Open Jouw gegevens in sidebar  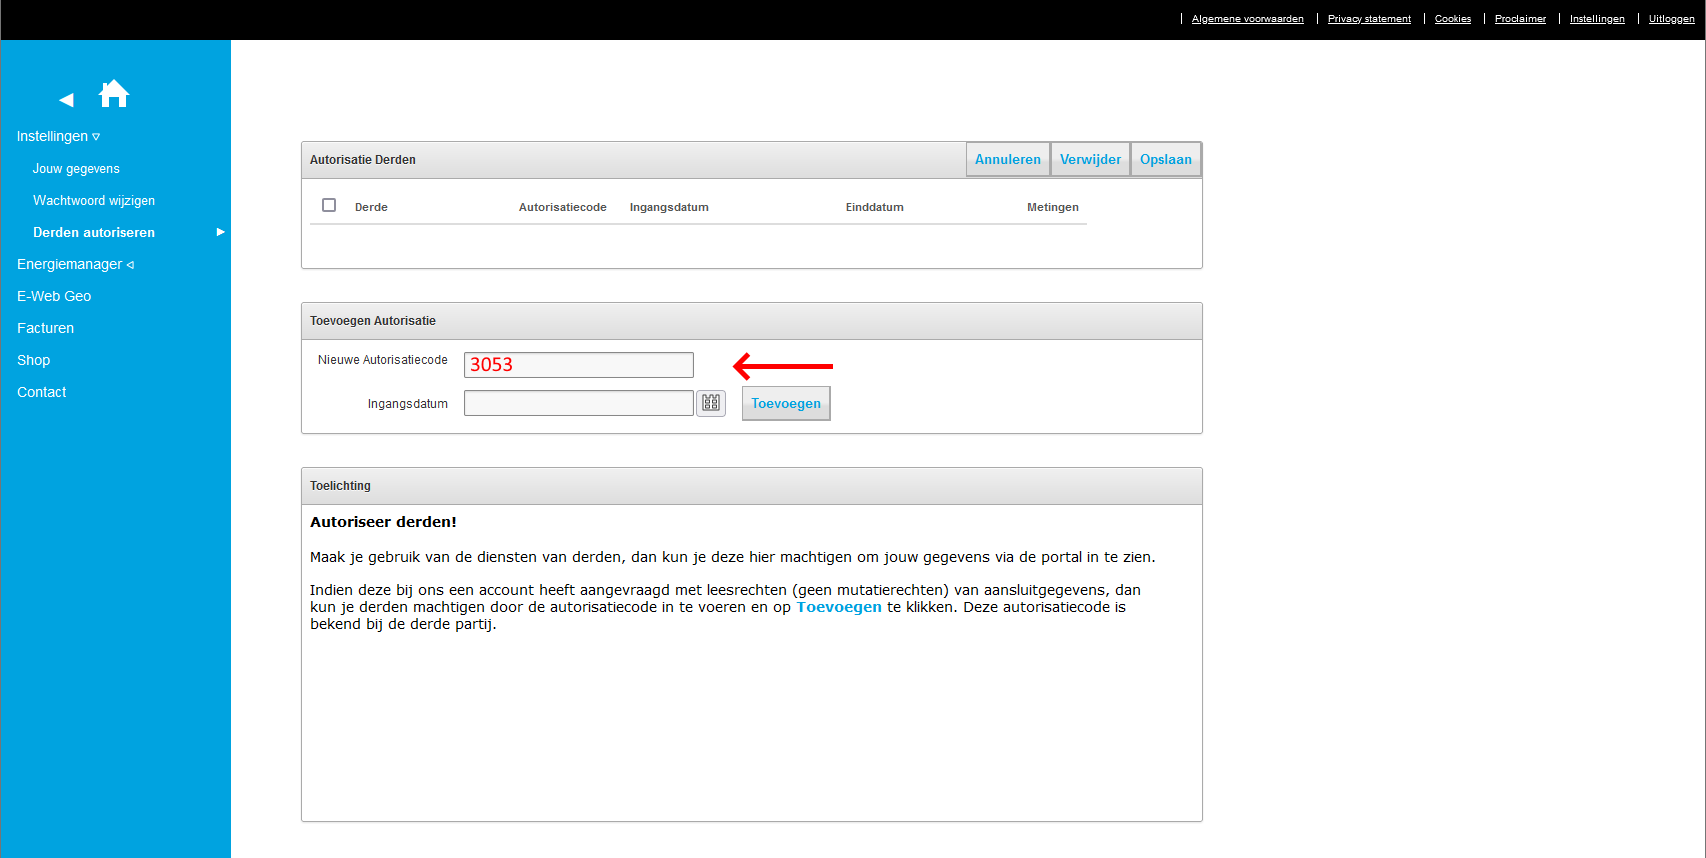76,169
